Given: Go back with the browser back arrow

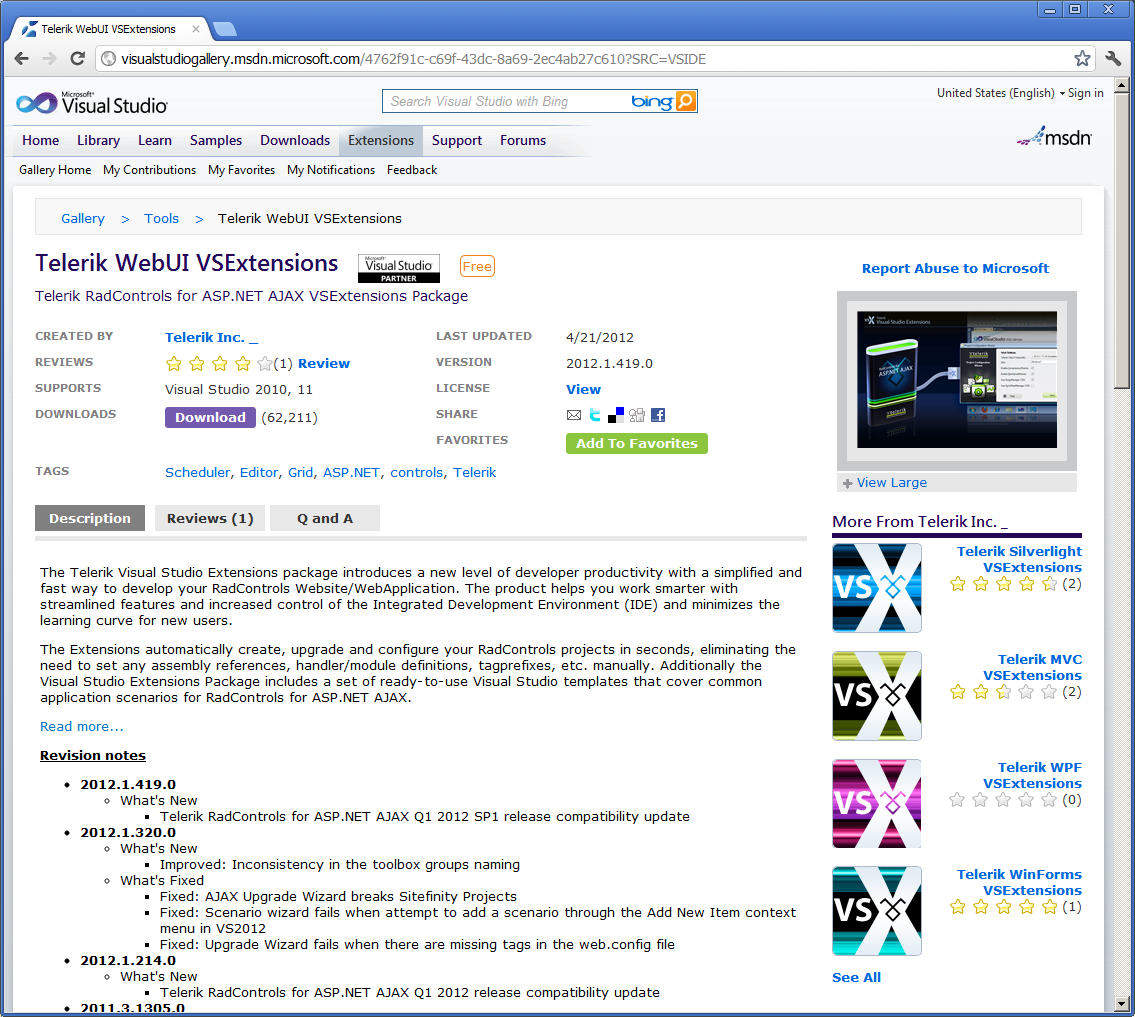Looking at the screenshot, I should [22, 59].
